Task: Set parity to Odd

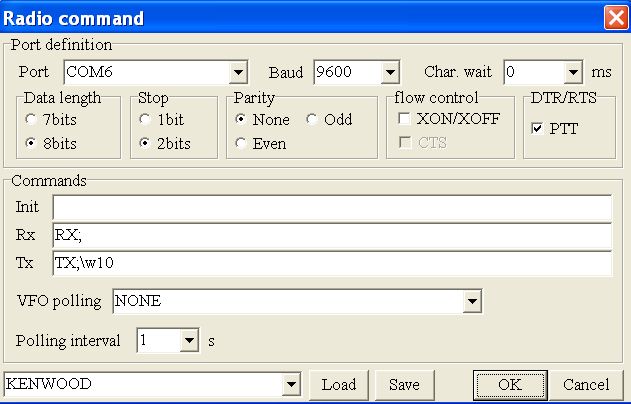Action: [x=312, y=120]
